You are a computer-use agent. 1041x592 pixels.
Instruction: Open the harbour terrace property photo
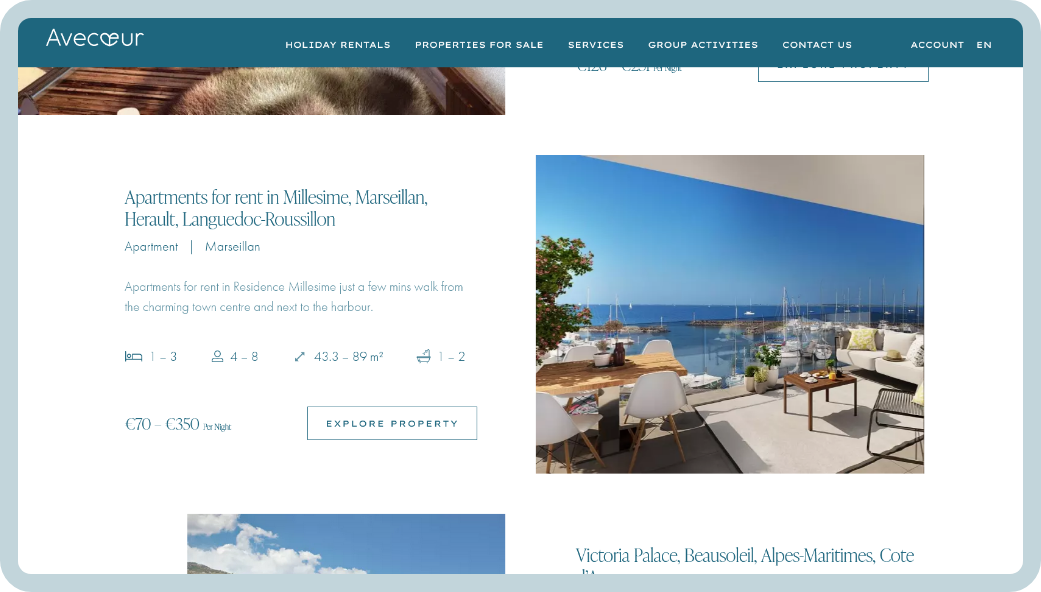click(730, 314)
